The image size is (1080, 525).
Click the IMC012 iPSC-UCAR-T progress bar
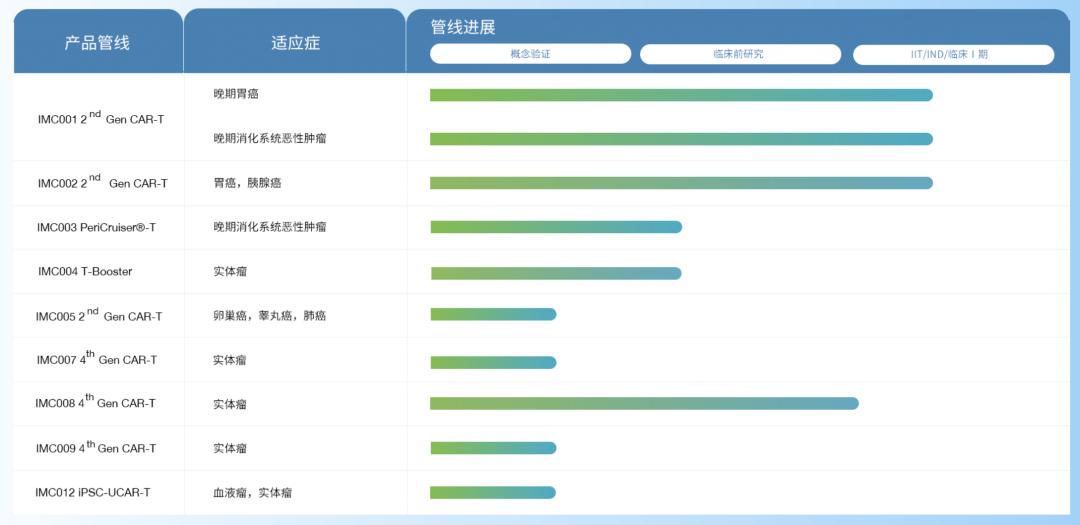(492, 493)
